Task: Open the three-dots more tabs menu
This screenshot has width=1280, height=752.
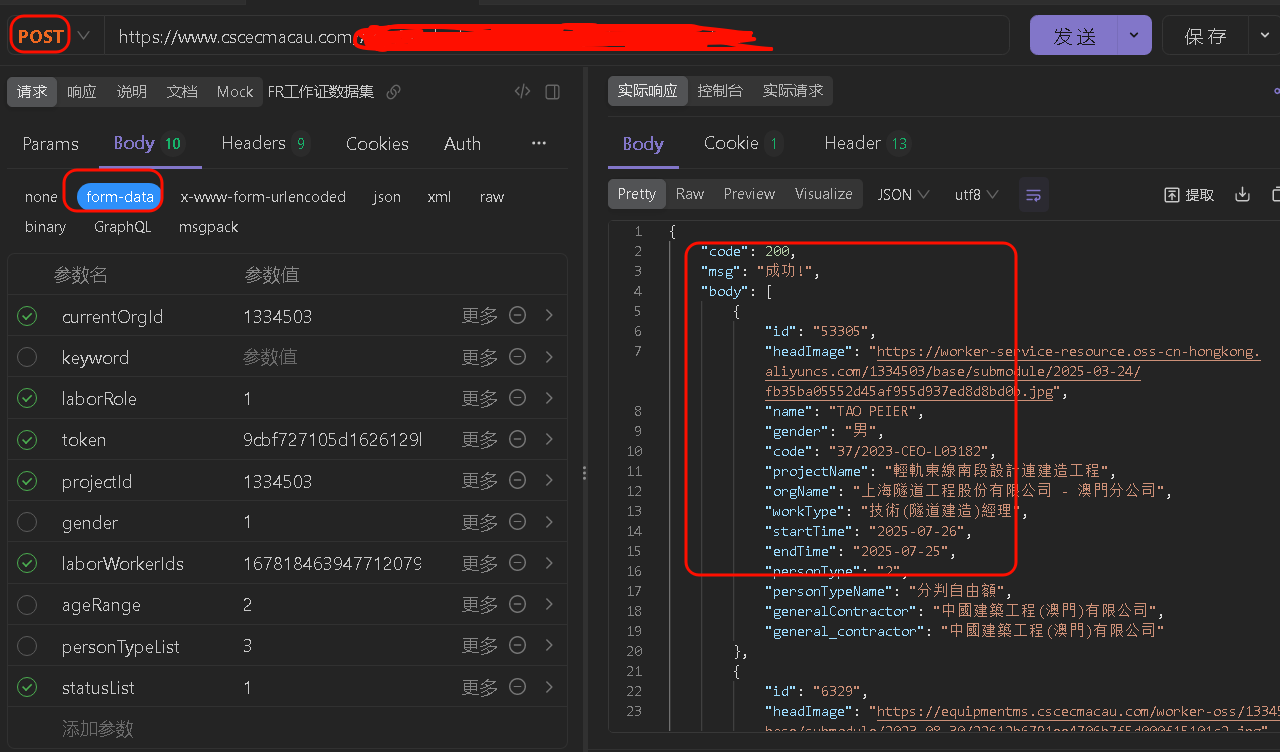Action: [539, 143]
